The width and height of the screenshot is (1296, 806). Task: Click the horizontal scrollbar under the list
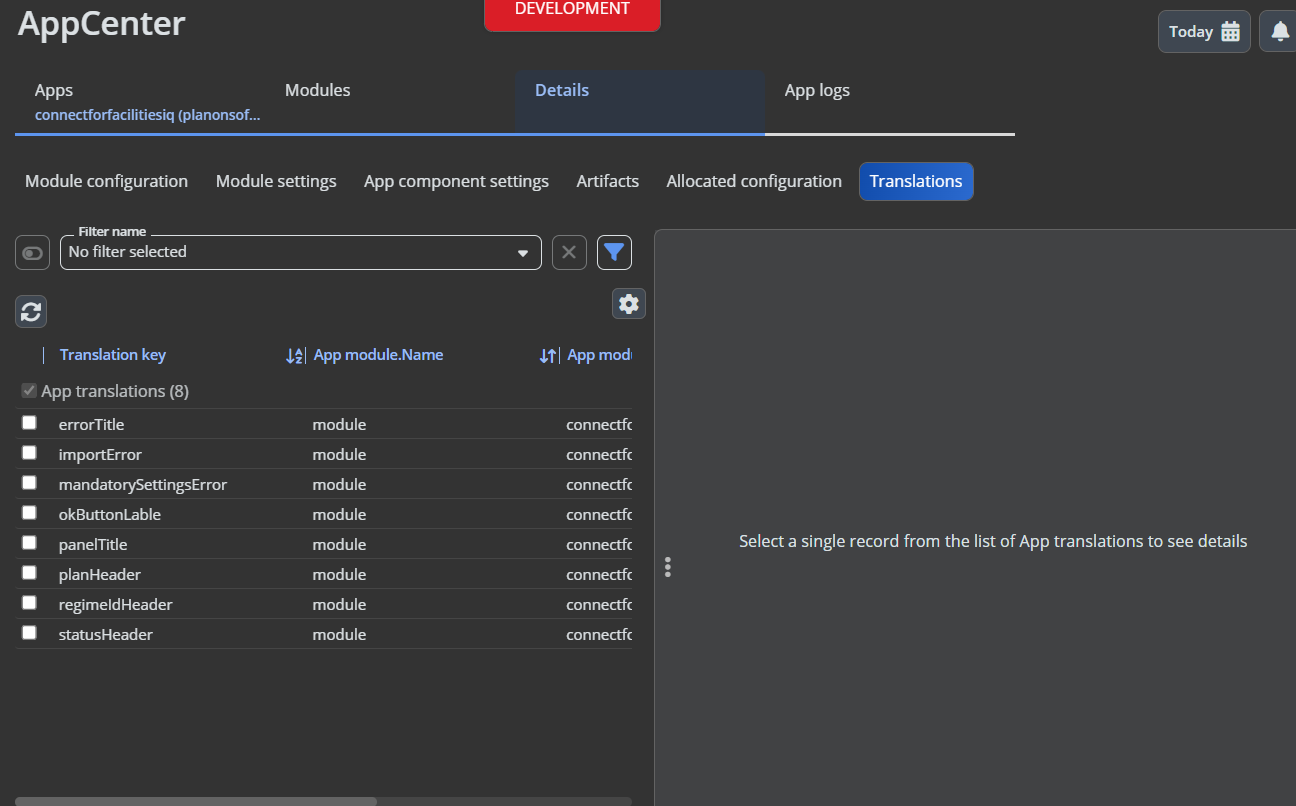pos(196,801)
